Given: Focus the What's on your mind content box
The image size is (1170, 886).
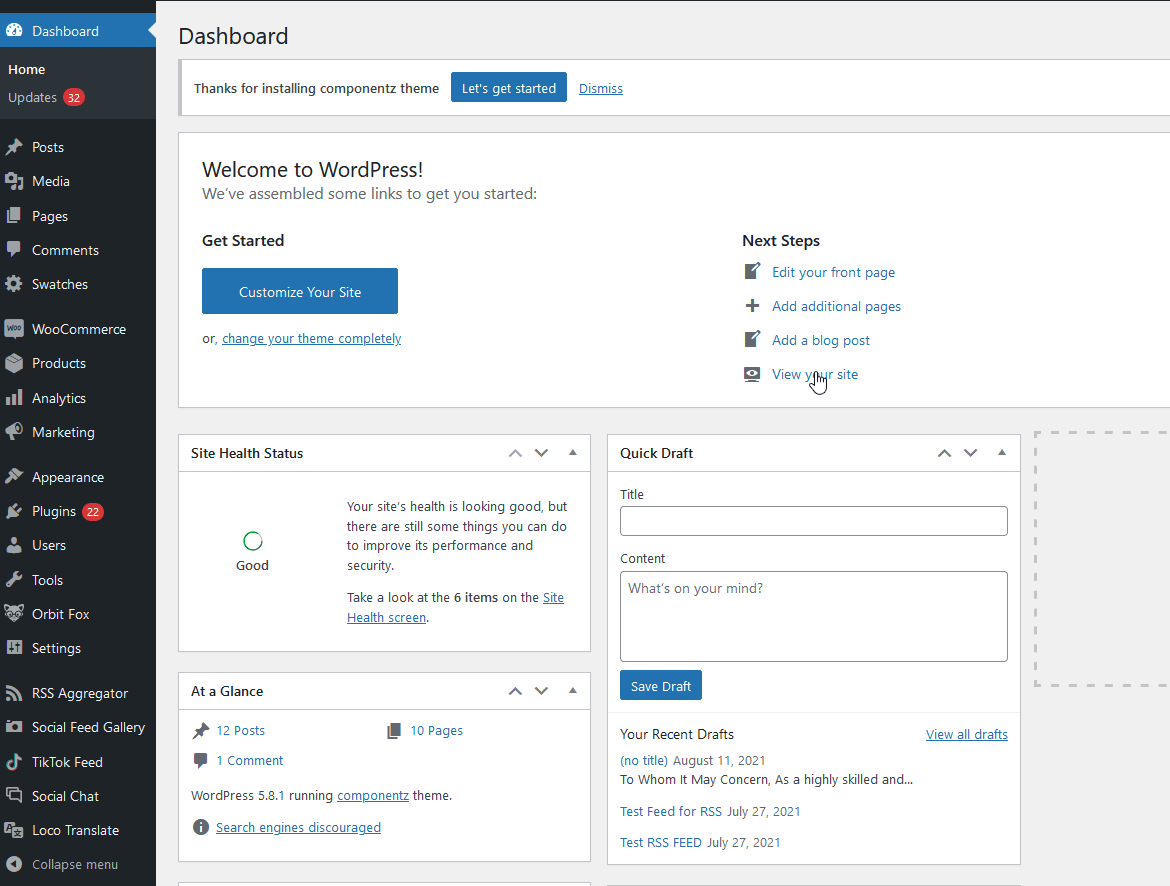Looking at the screenshot, I should (813, 617).
